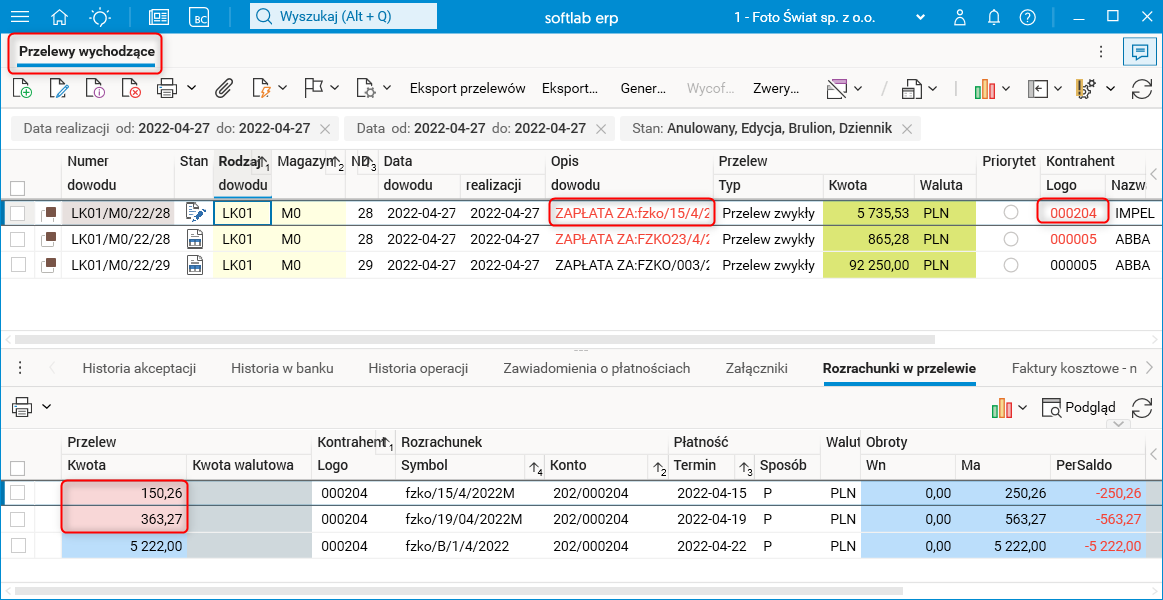The image size is (1163, 600).
Task: Click the flag icon in toolbar
Action: [x=314, y=88]
